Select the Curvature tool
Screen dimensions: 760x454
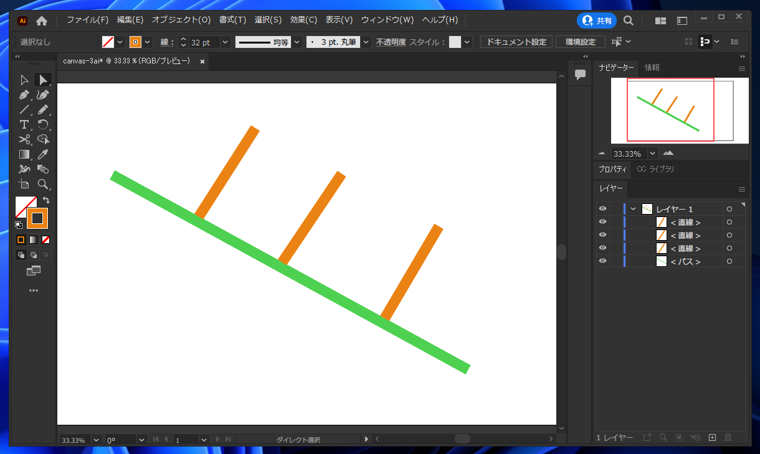(x=43, y=95)
